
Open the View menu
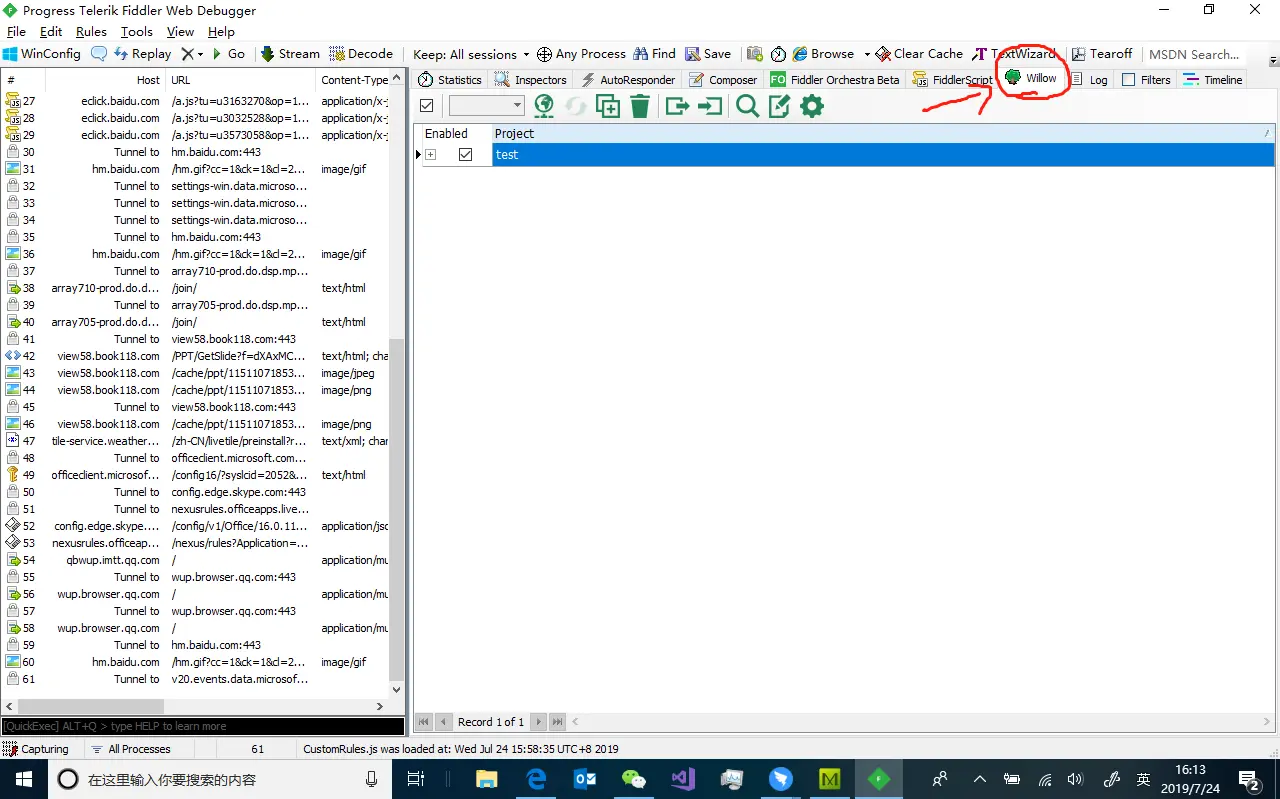tap(180, 32)
